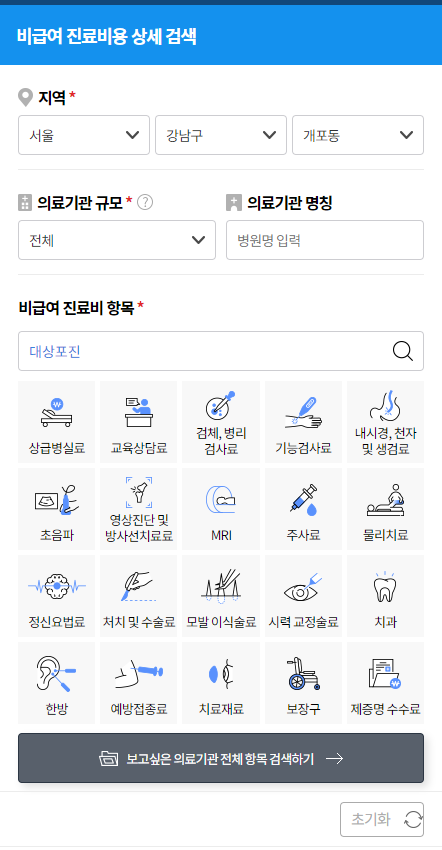This screenshot has width=442, height=850.
Task: Reset the form with 초기화 button
Action: coord(382,820)
